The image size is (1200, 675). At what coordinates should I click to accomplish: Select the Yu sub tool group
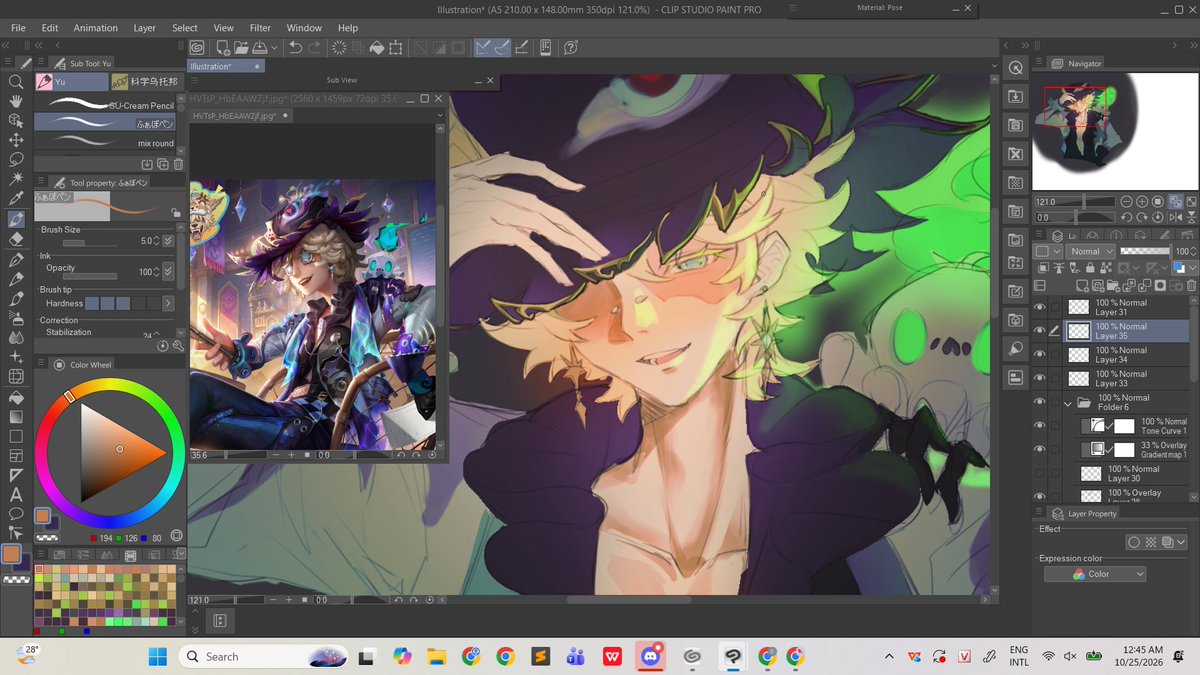click(71, 82)
